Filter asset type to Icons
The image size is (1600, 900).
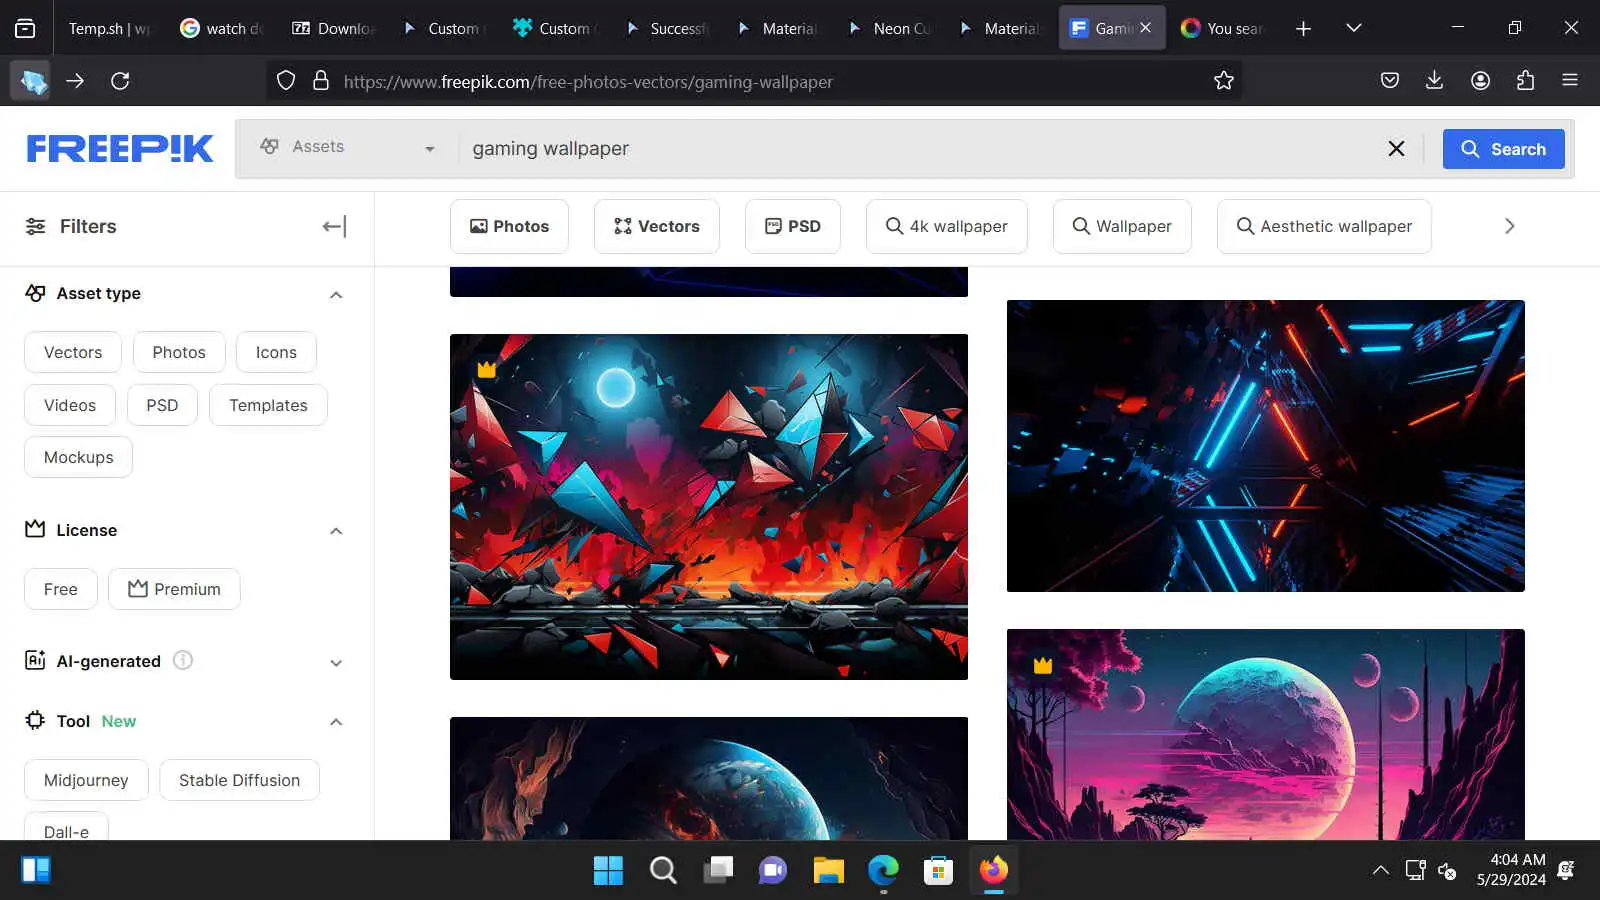coord(276,352)
